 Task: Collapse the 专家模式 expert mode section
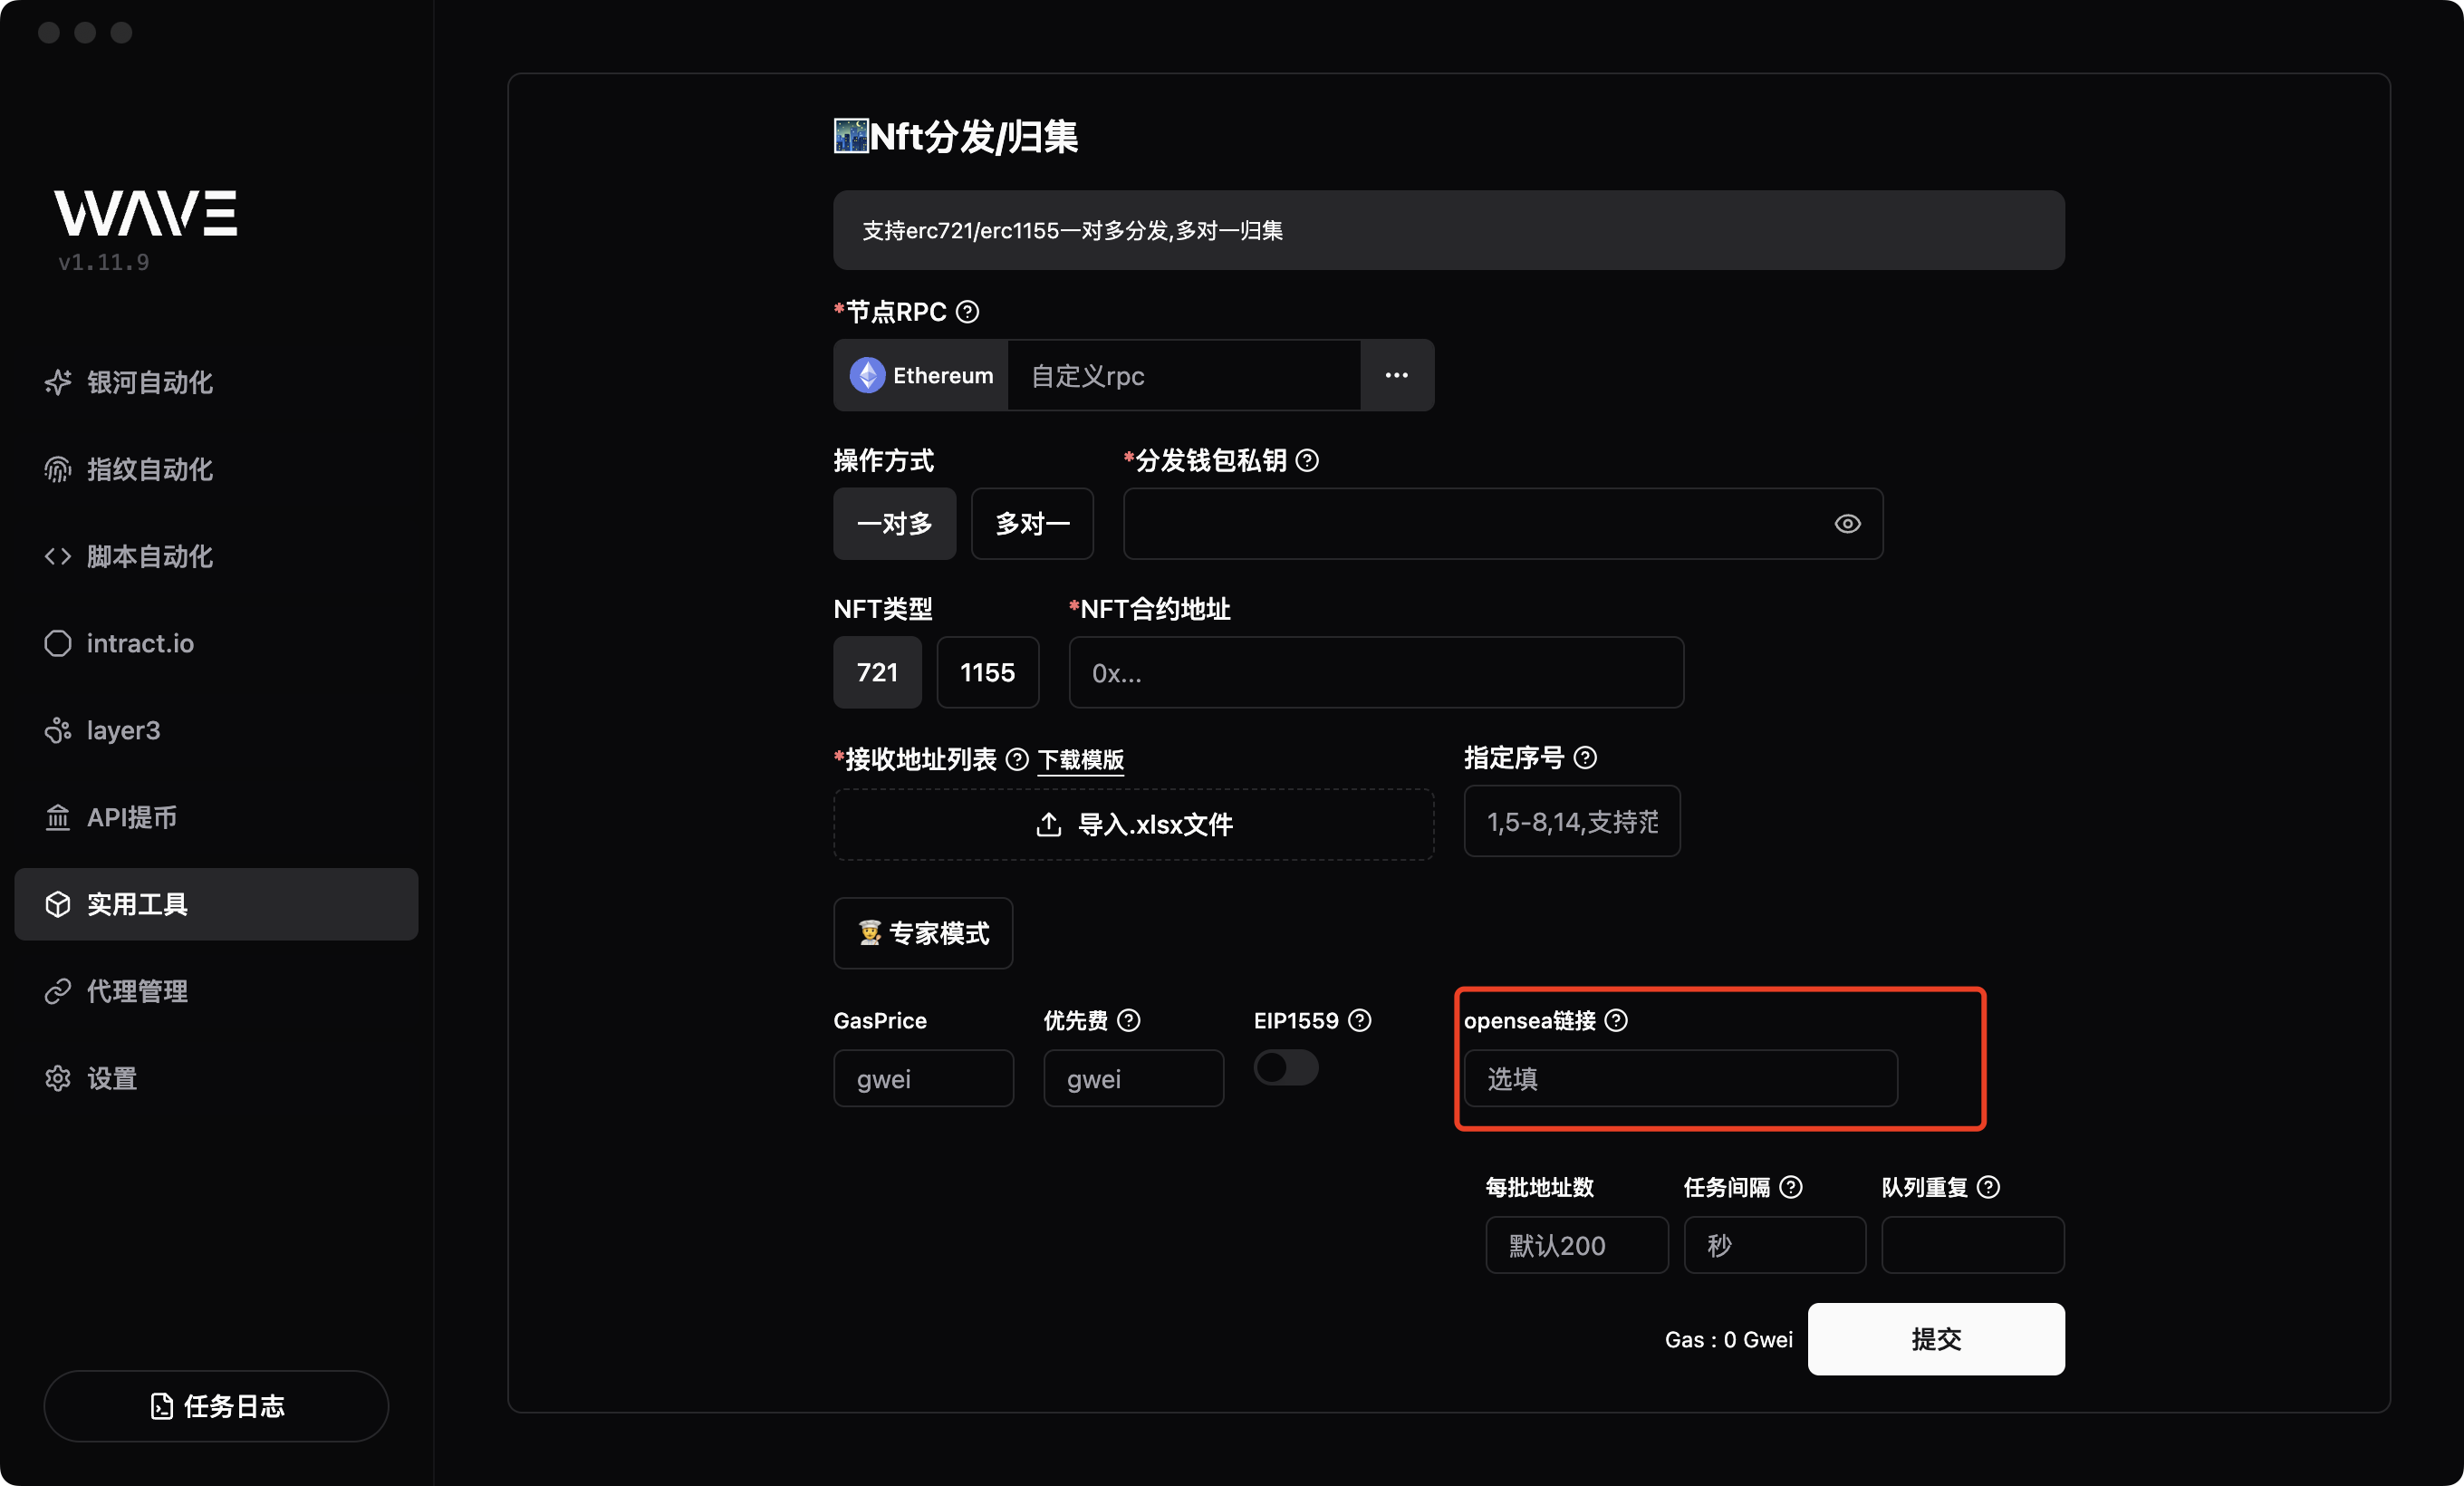[923, 933]
